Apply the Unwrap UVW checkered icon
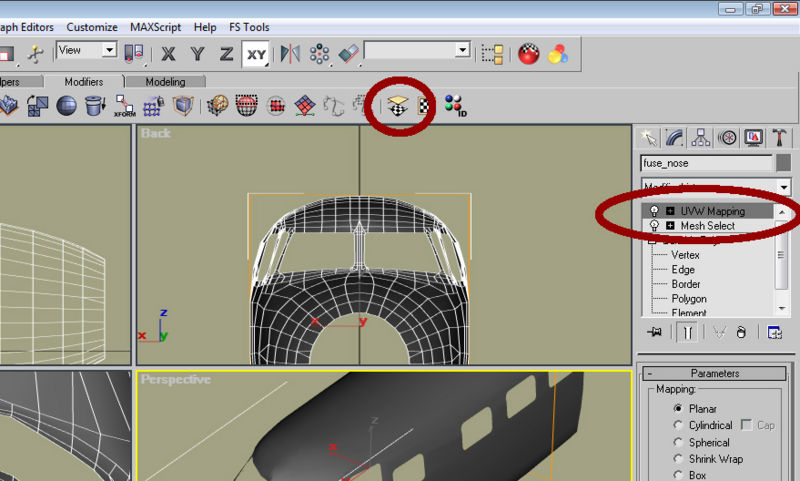800x481 pixels. tap(423, 106)
